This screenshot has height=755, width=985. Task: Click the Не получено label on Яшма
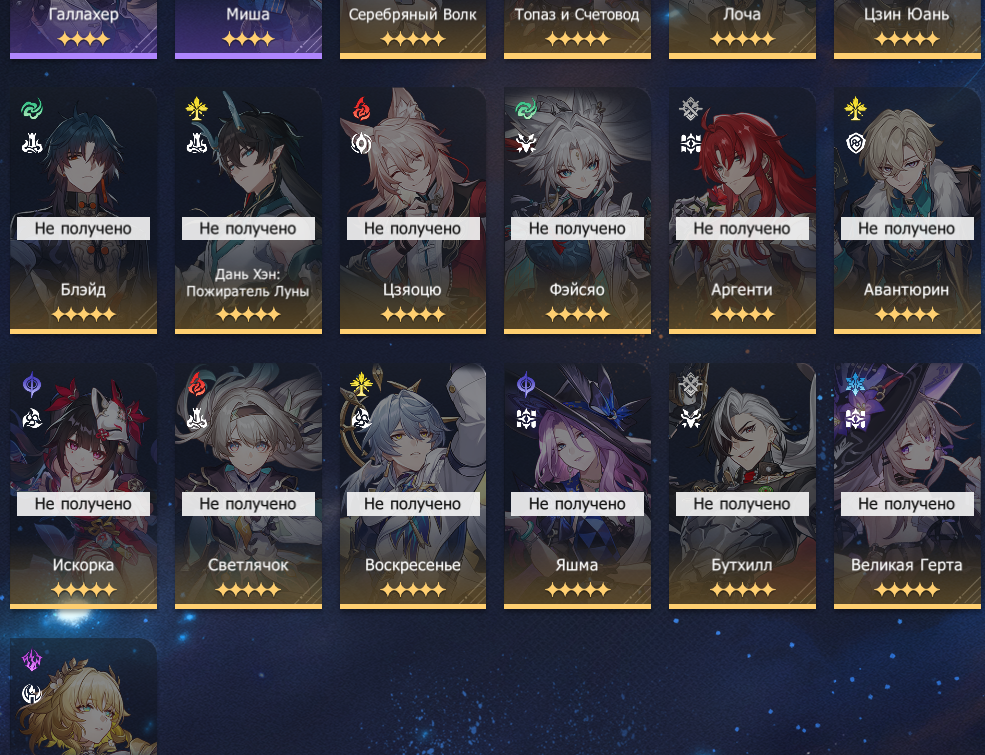(577, 504)
